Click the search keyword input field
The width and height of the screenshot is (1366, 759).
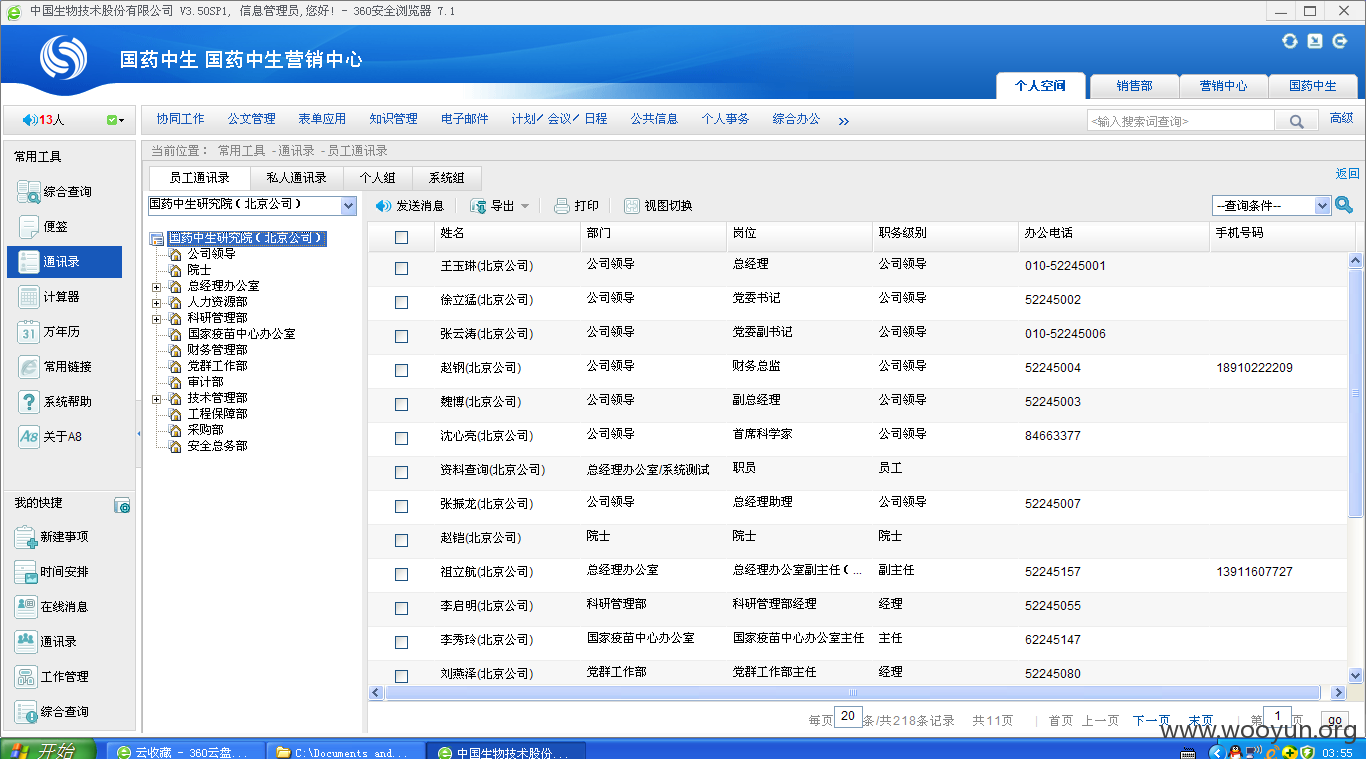(1180, 121)
